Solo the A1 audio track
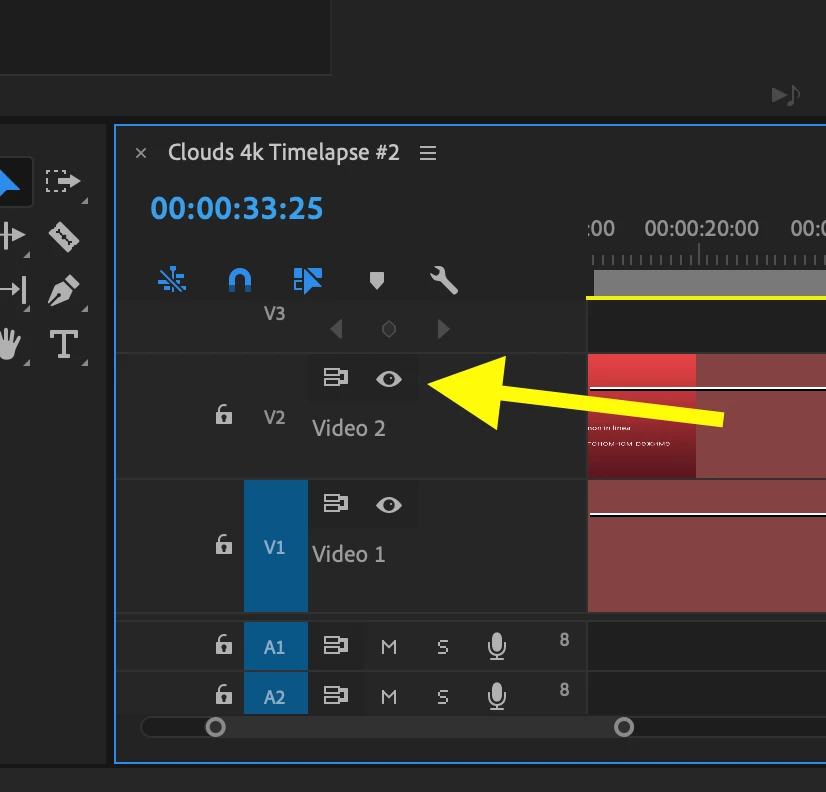Viewport: 826px width, 792px height. pyautogui.click(x=442, y=647)
